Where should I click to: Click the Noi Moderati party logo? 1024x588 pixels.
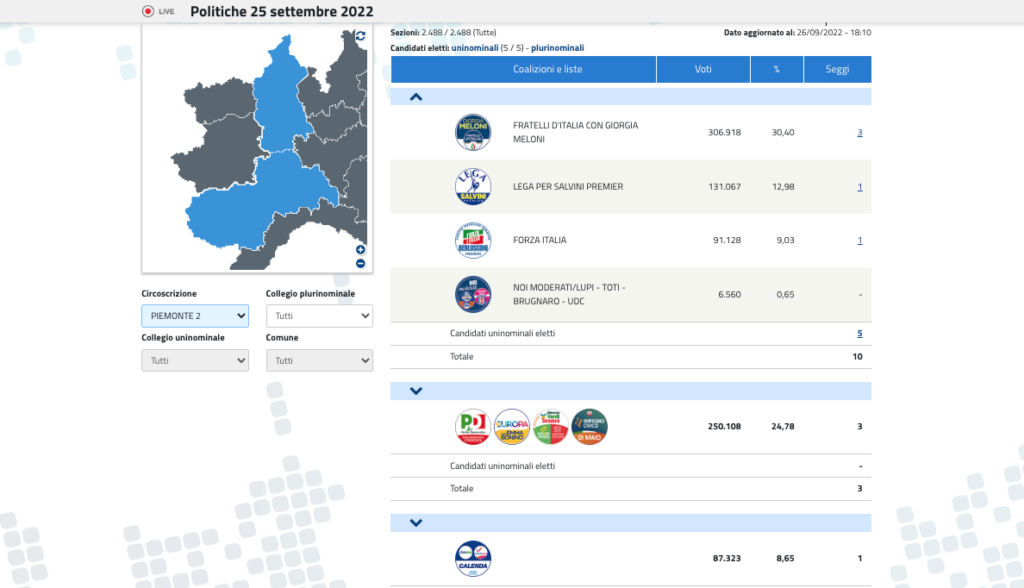pos(473,294)
